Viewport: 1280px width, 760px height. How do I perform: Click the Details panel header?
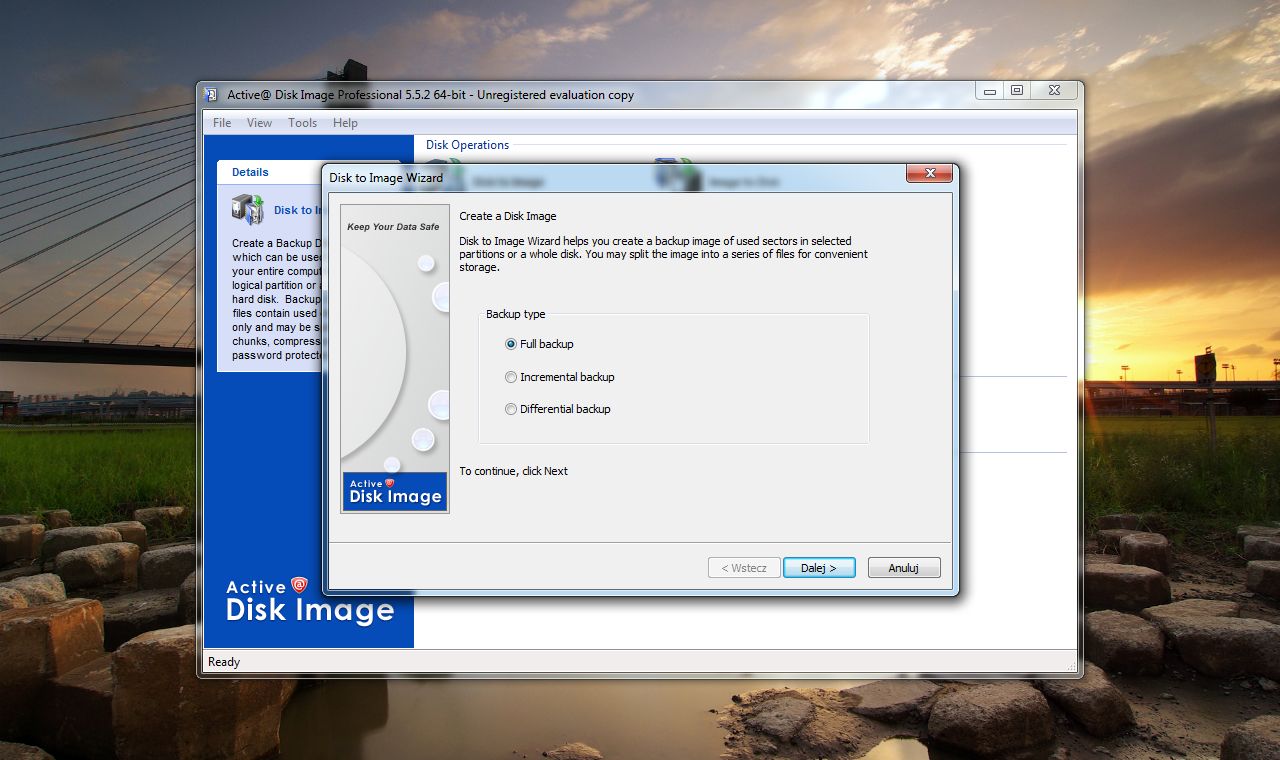point(250,172)
